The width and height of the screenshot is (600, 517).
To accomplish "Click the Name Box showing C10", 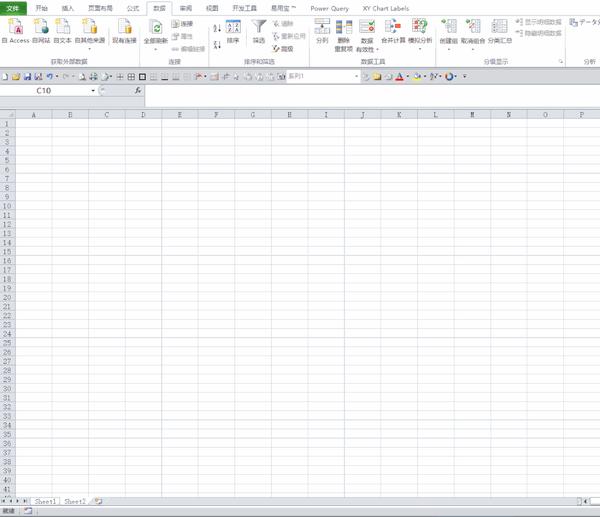I will click(x=45, y=91).
